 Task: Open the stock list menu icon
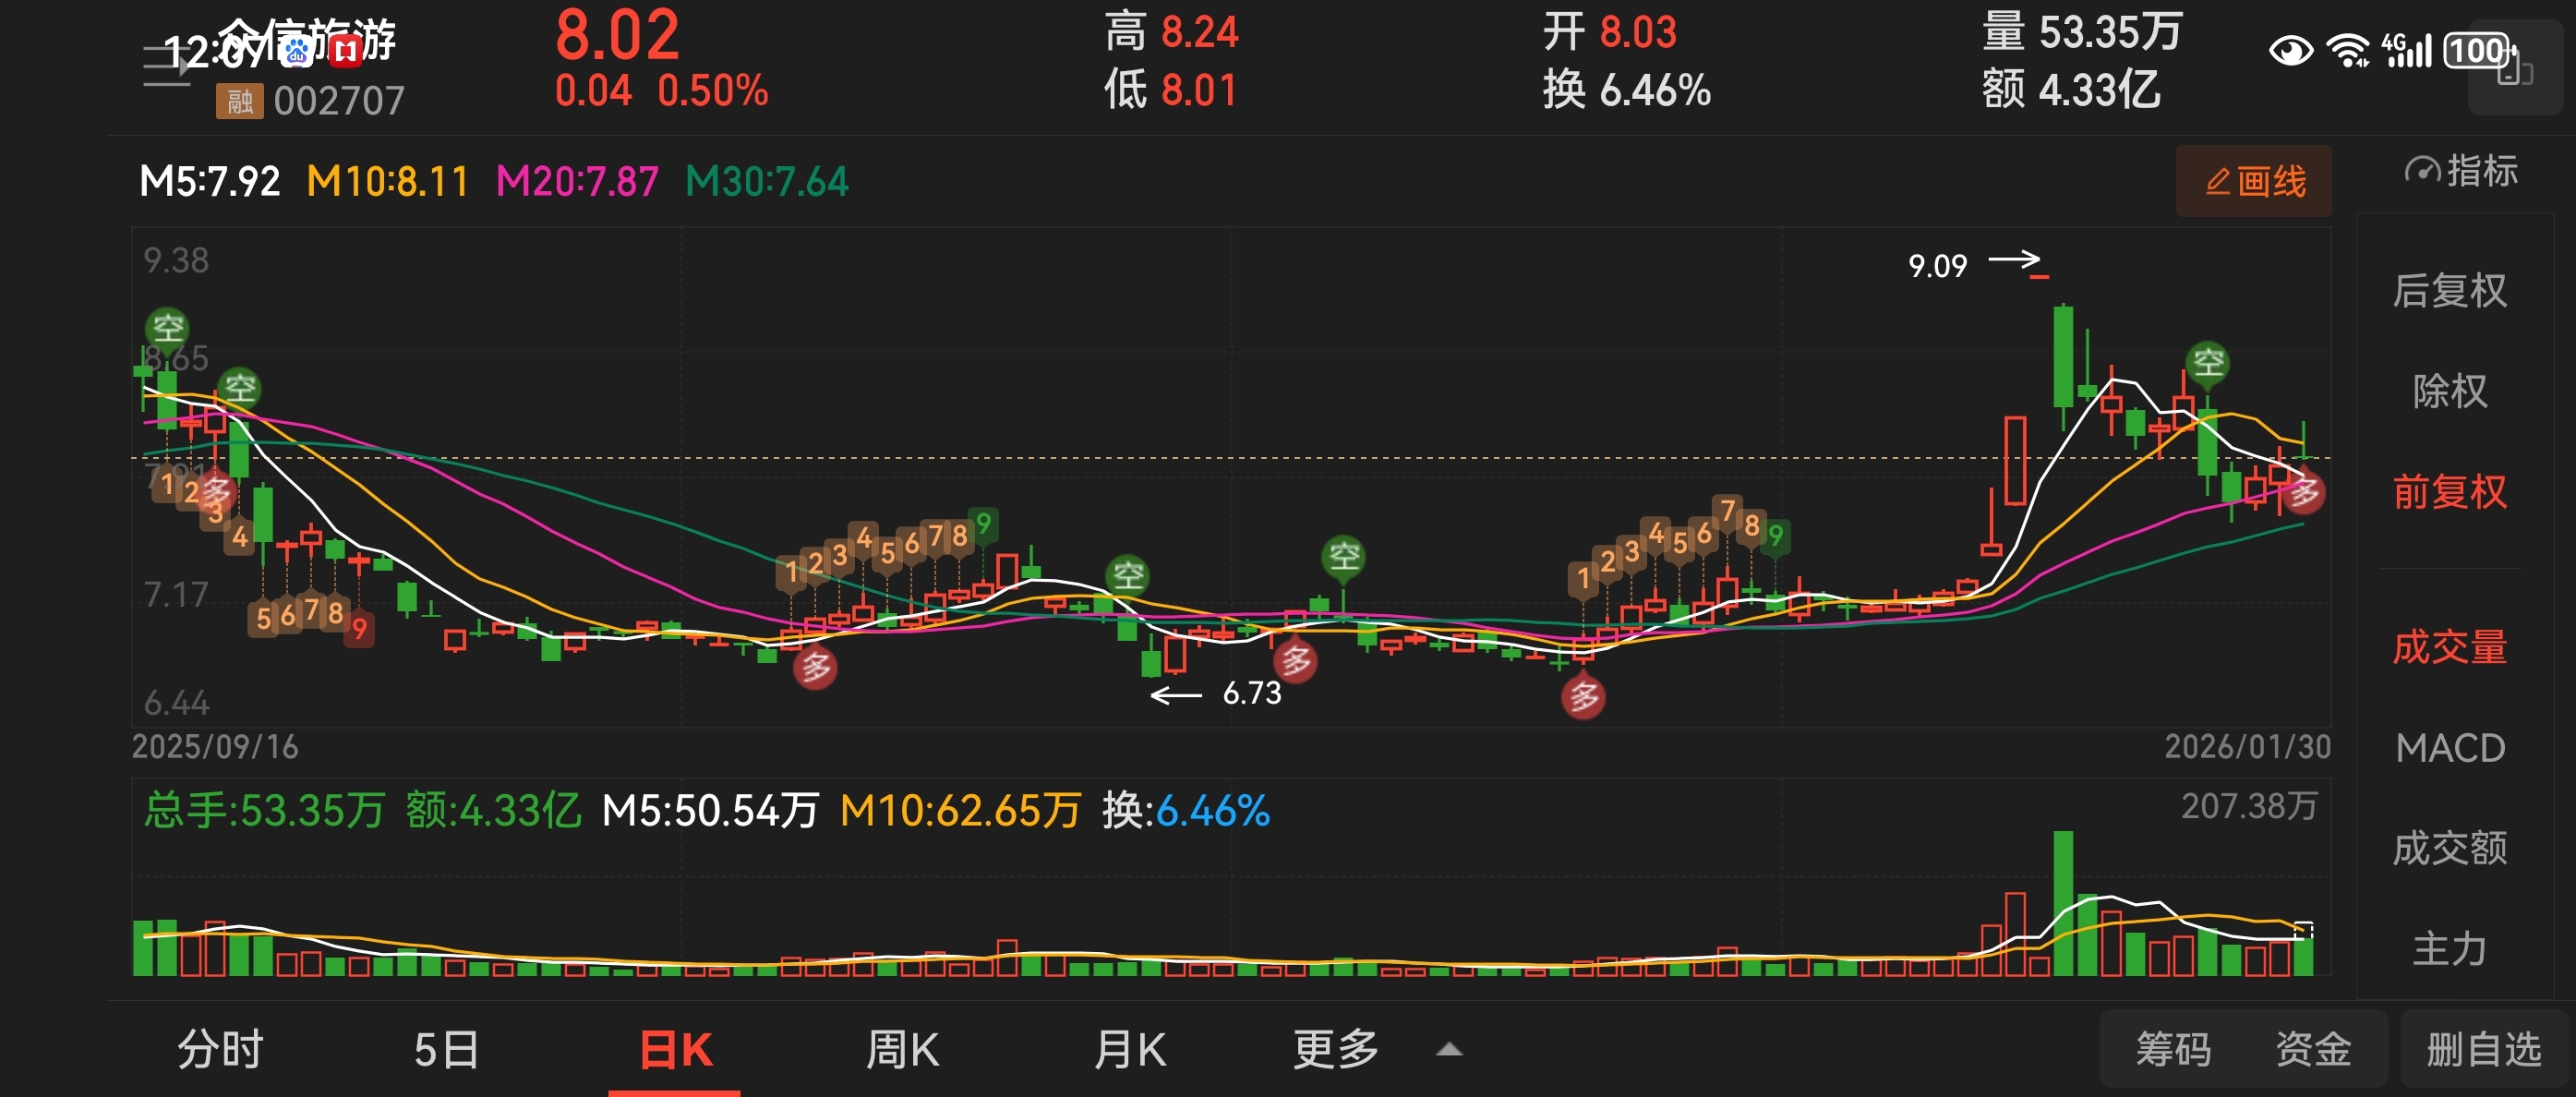166,67
